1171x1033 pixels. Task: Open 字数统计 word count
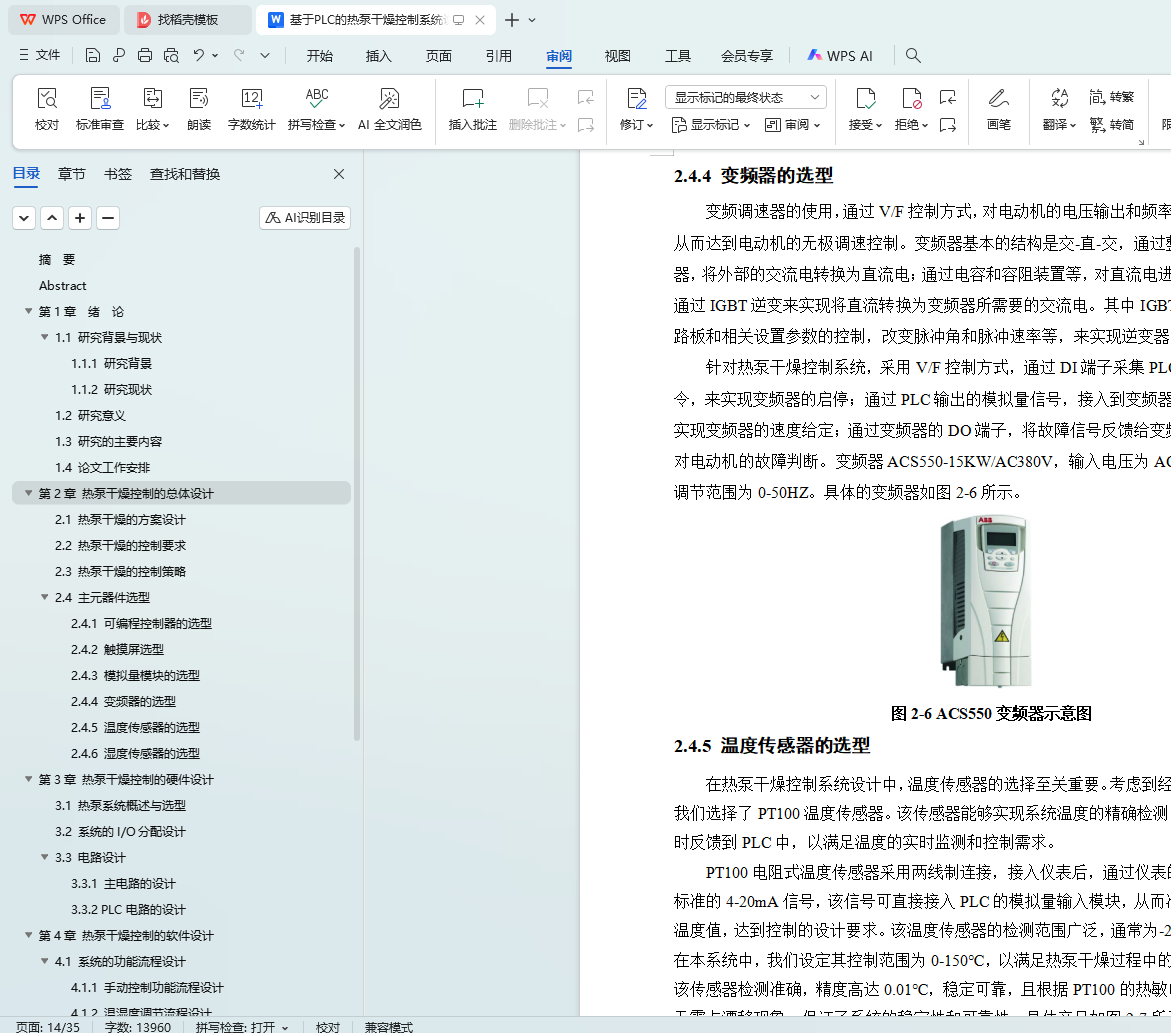[252, 109]
